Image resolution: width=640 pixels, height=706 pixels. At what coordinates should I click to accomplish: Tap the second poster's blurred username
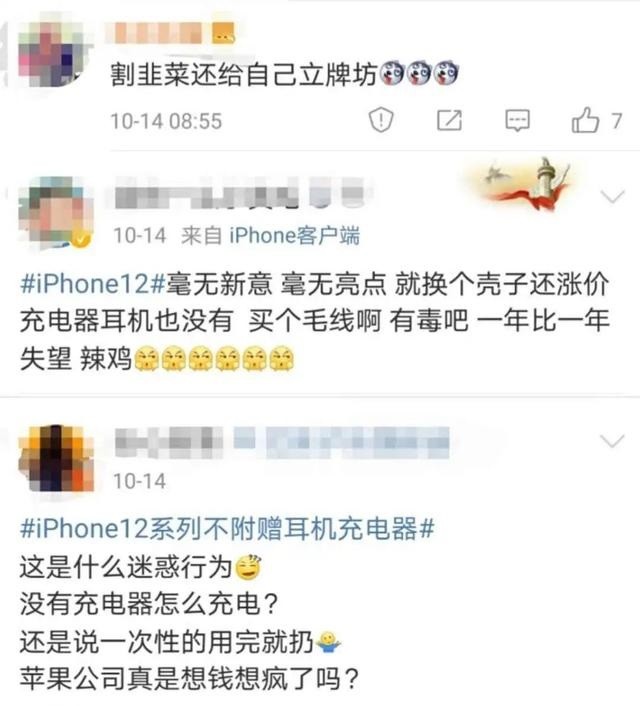241,194
